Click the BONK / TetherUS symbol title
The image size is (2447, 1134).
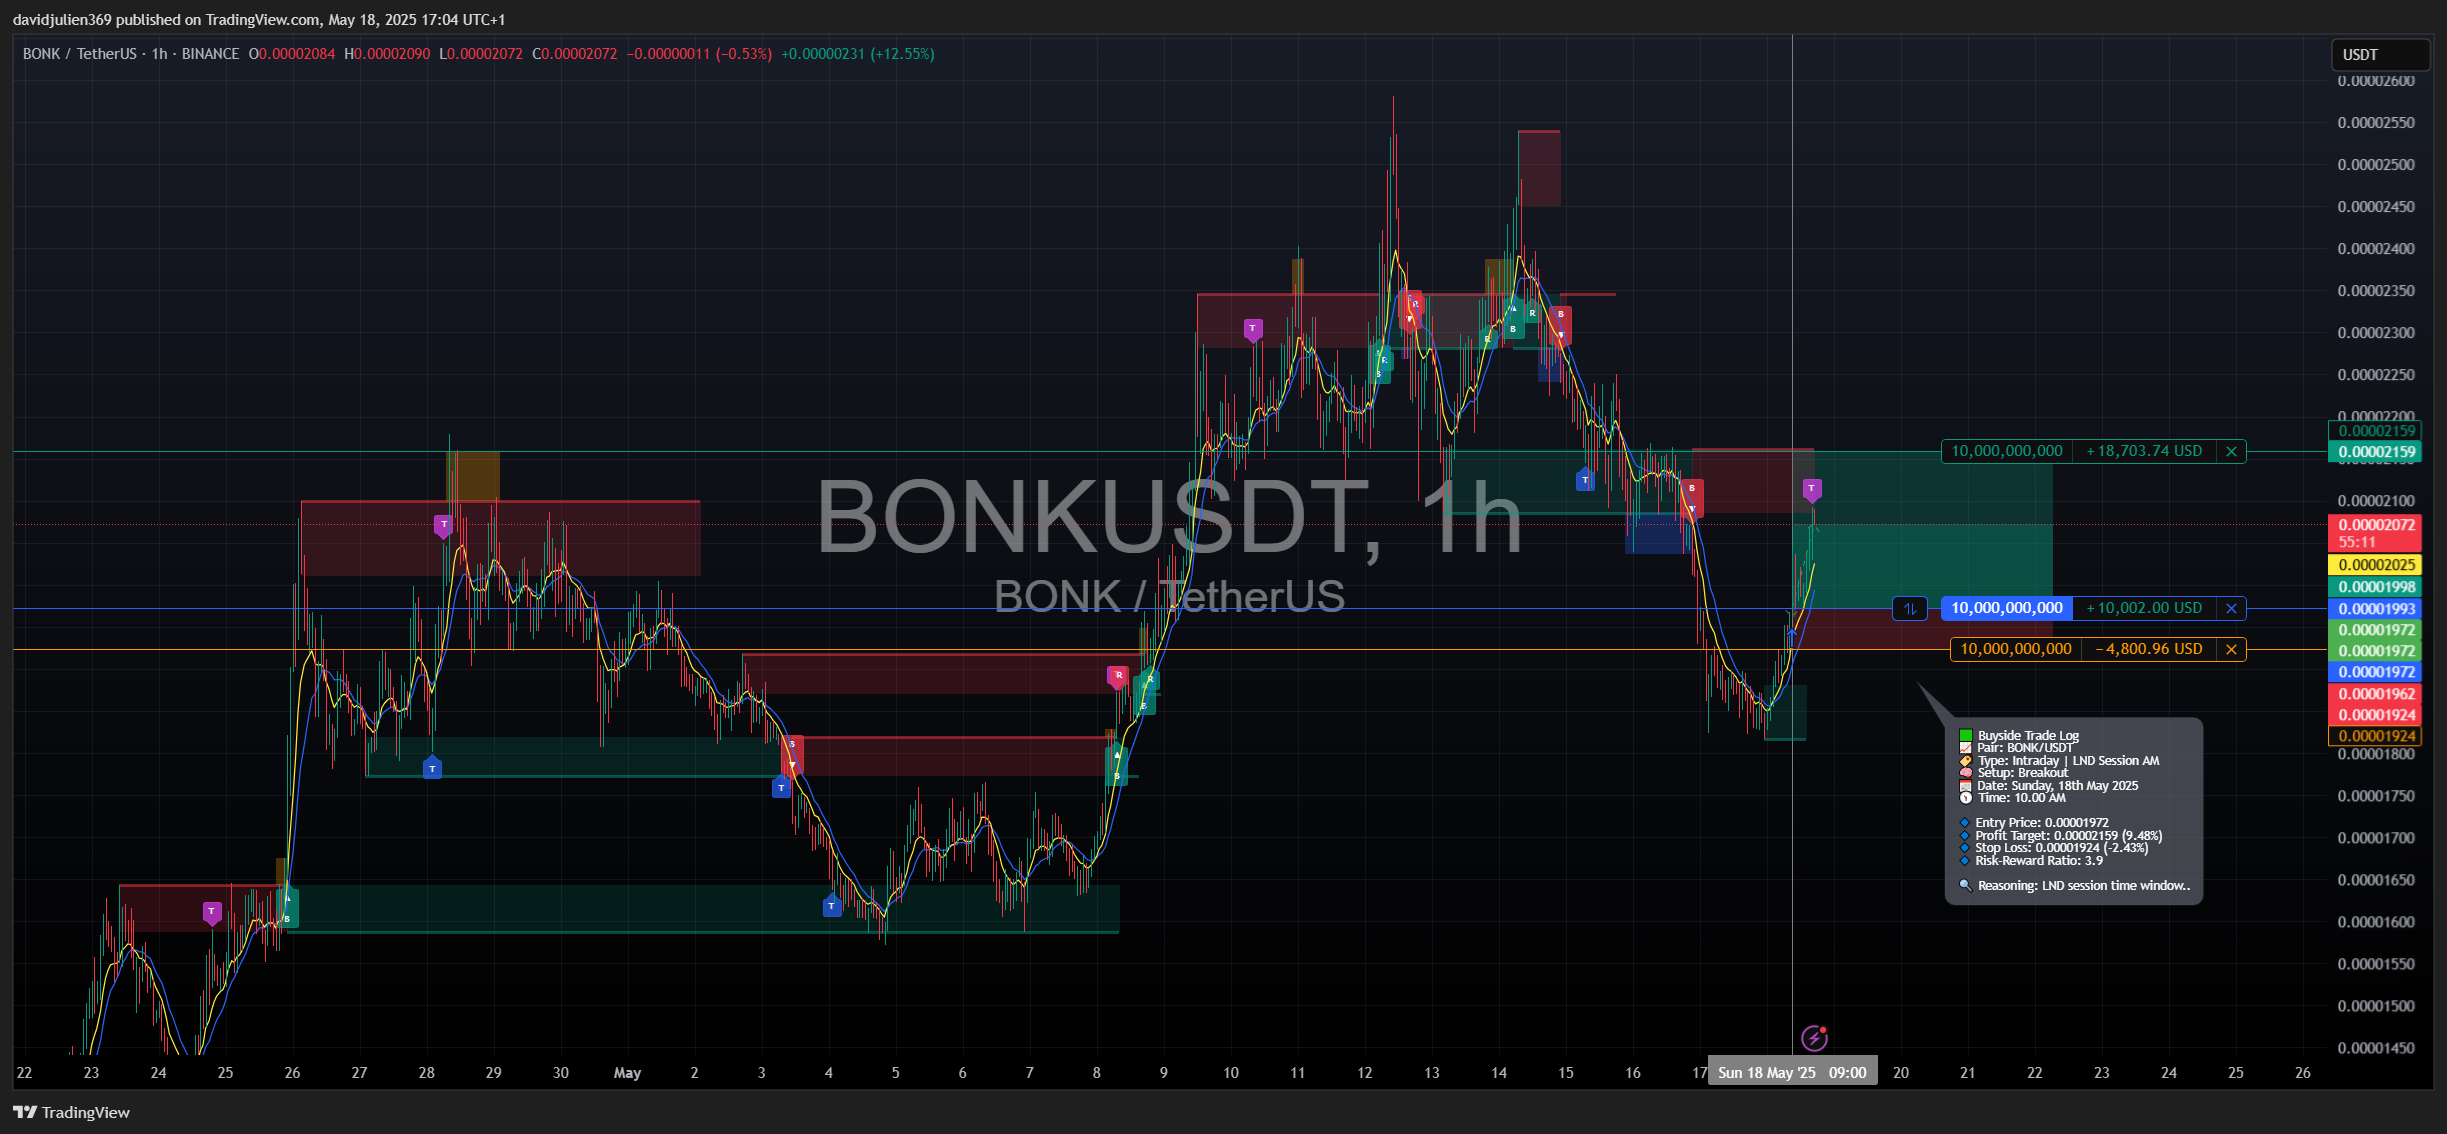[x=79, y=54]
